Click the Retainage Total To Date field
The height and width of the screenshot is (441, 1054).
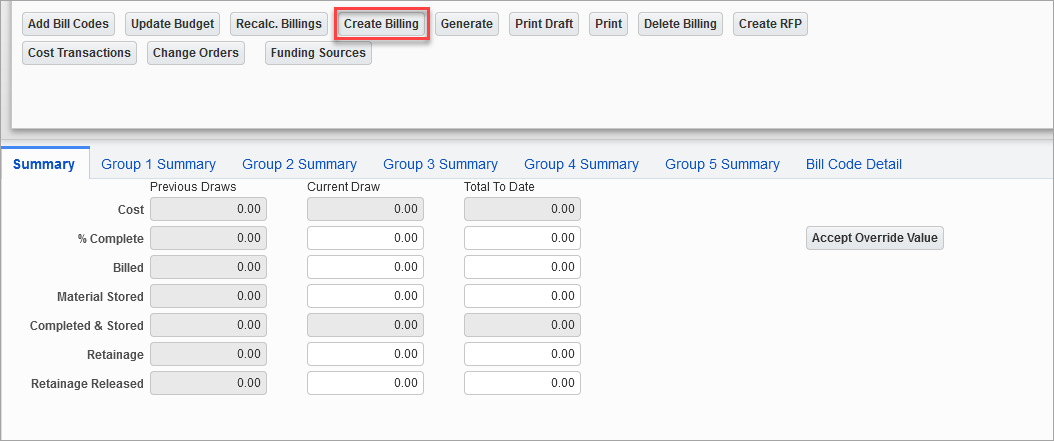click(522, 354)
